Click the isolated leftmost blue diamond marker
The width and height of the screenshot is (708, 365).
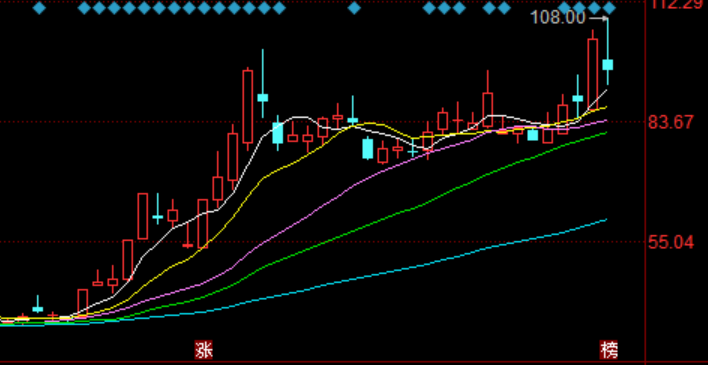39,8
